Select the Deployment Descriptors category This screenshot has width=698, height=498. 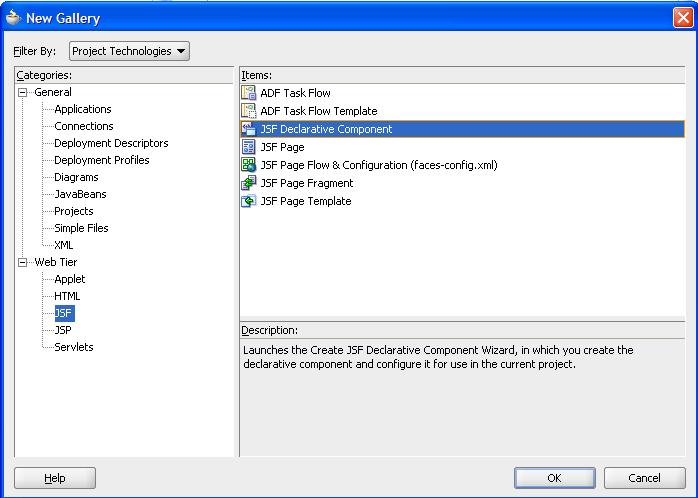coord(111,143)
